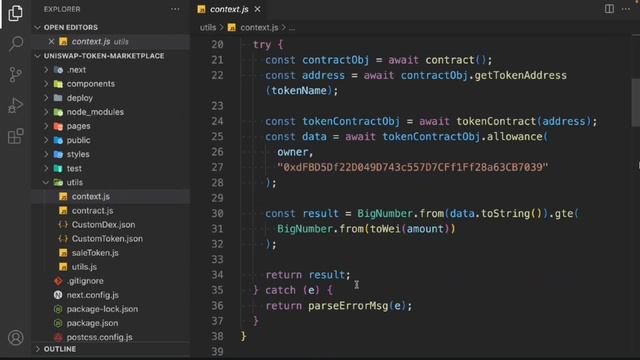Image resolution: width=640 pixels, height=360 pixels.
Task: Click EXPLORER panel title
Action: tap(62, 9)
